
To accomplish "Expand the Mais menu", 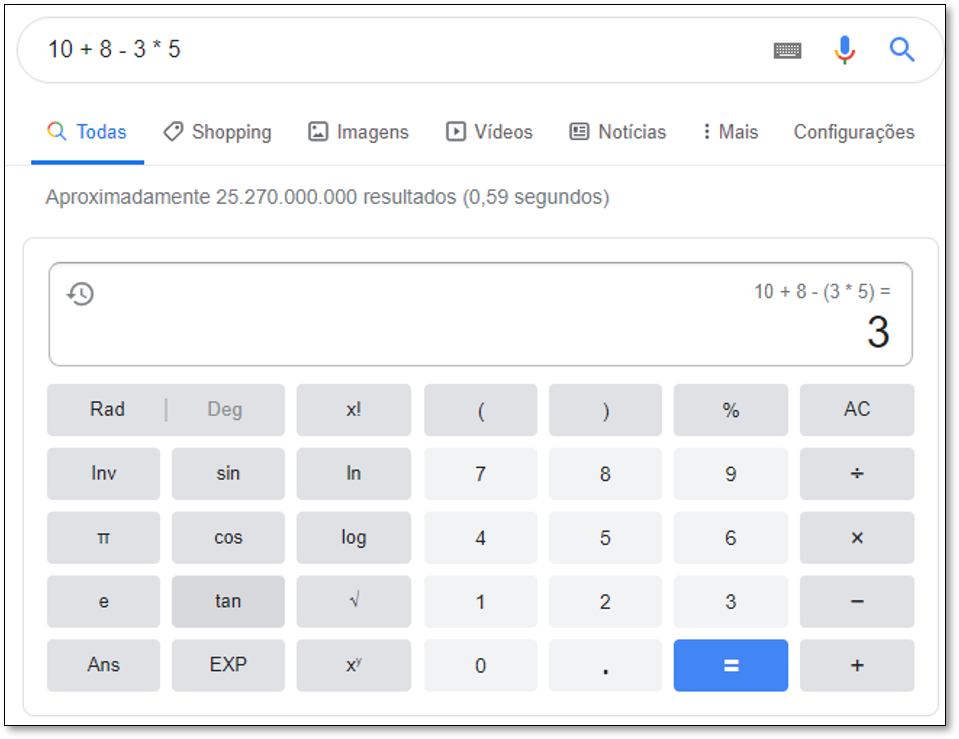I will point(730,132).
